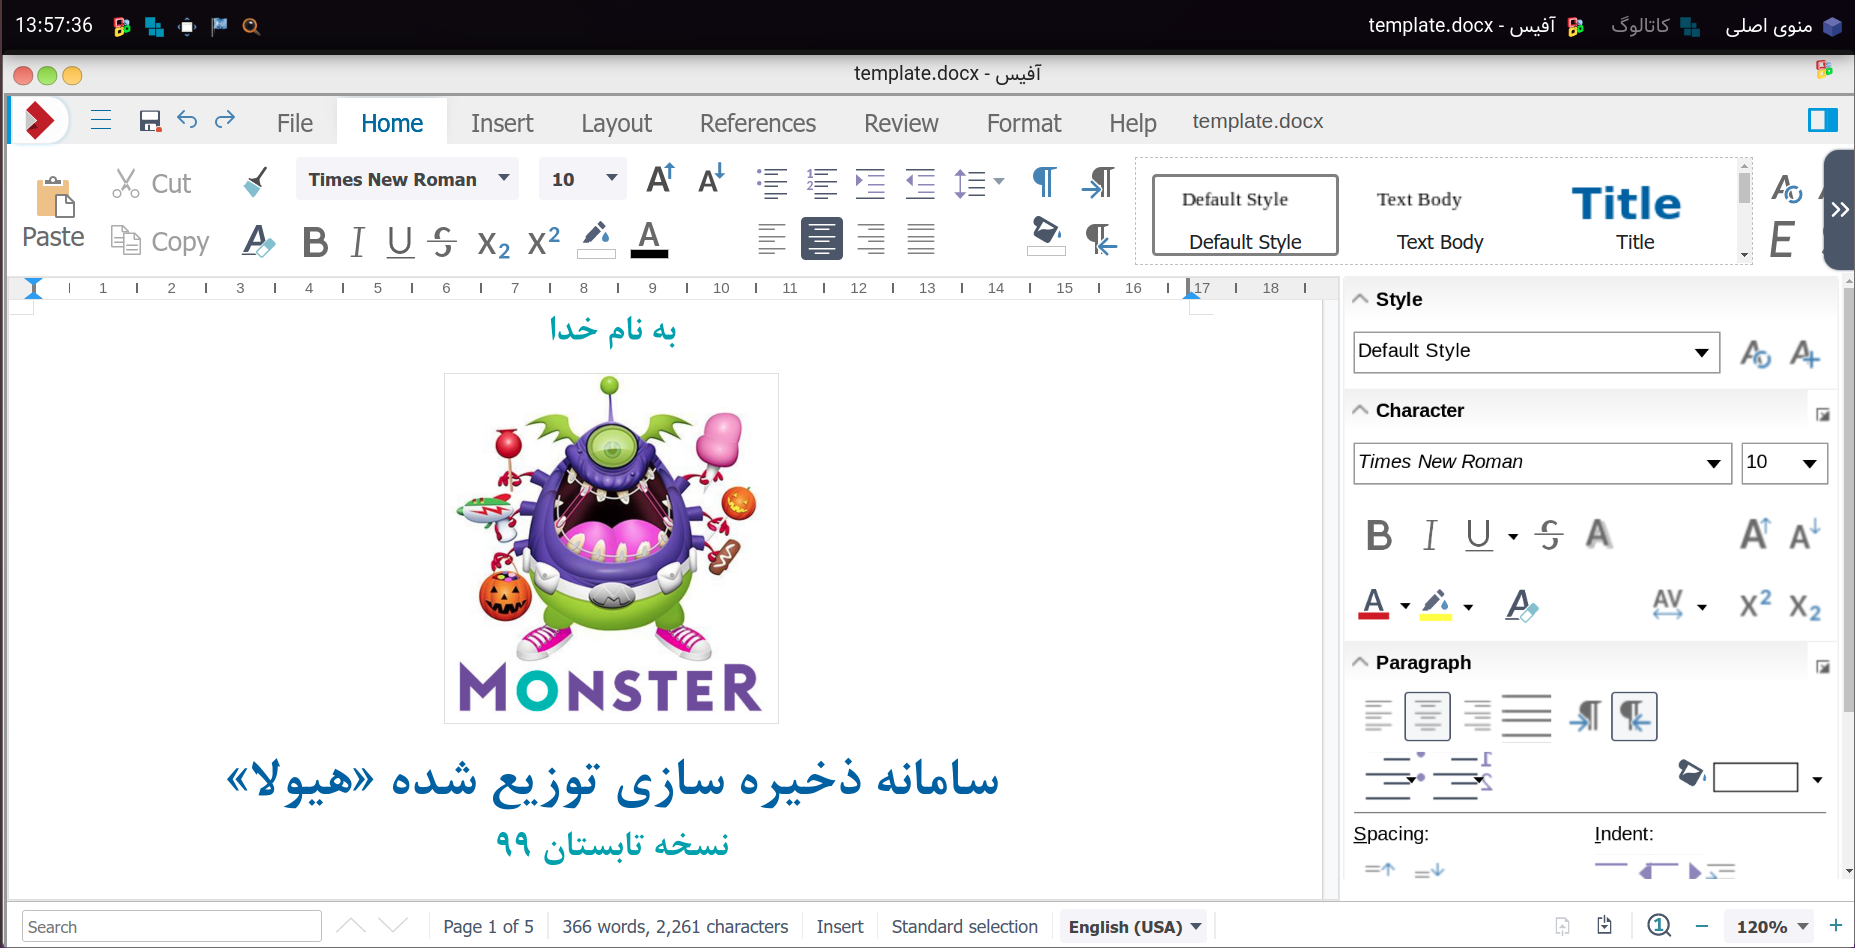Open the File menu
This screenshot has height=948, width=1855.
(x=295, y=123)
